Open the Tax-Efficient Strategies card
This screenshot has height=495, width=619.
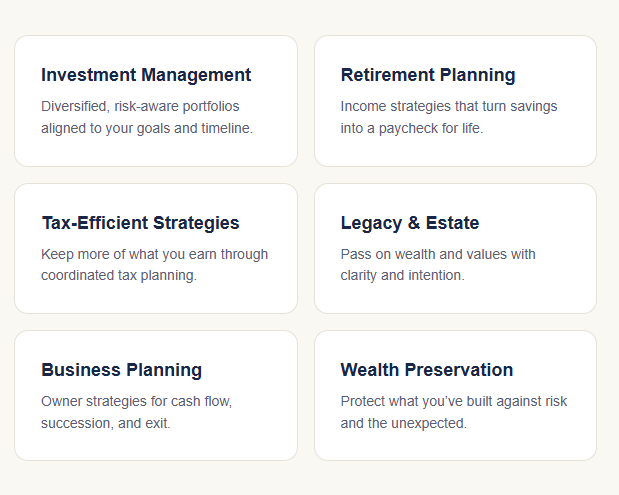tap(156, 248)
